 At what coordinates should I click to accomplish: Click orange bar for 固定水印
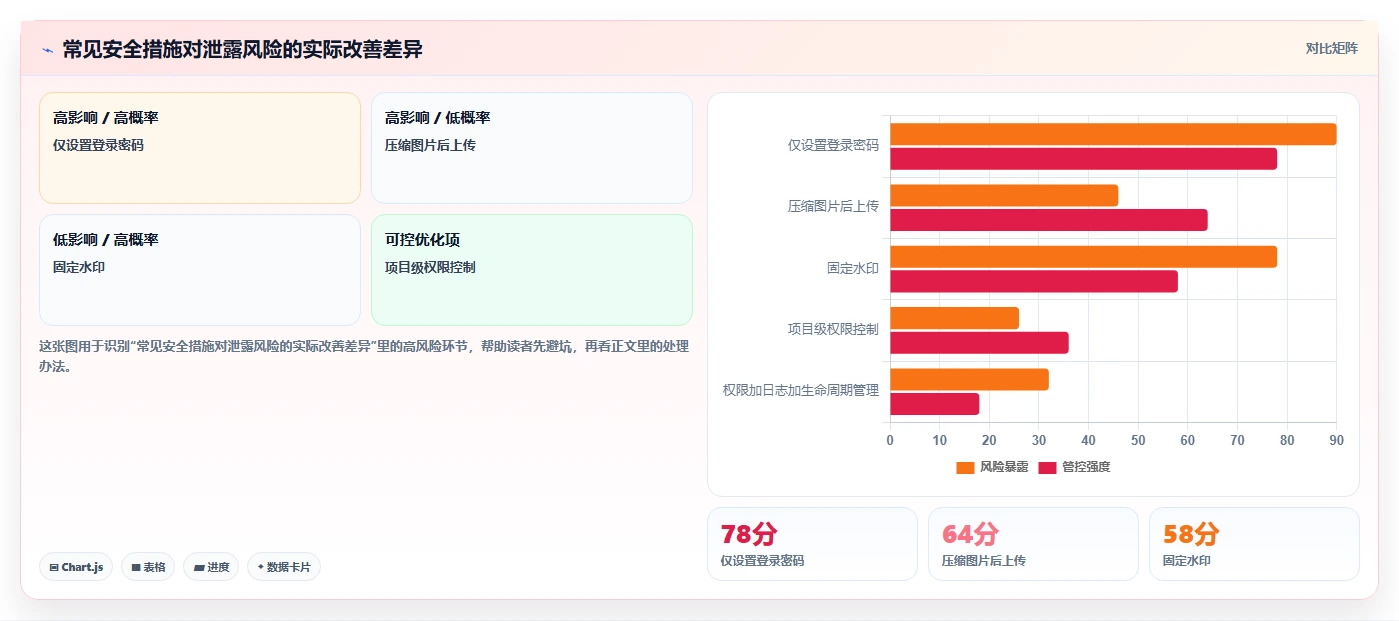1083,257
